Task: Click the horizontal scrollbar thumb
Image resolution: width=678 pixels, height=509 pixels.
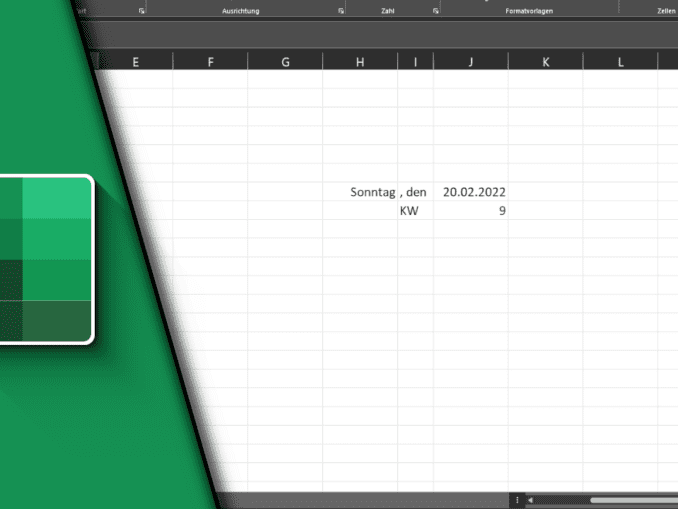Action: [632, 499]
